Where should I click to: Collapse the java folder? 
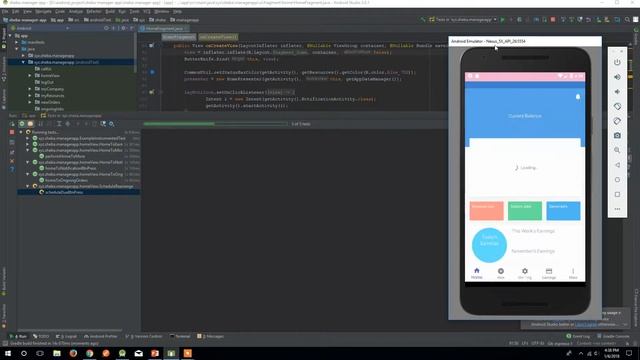pos(17,49)
